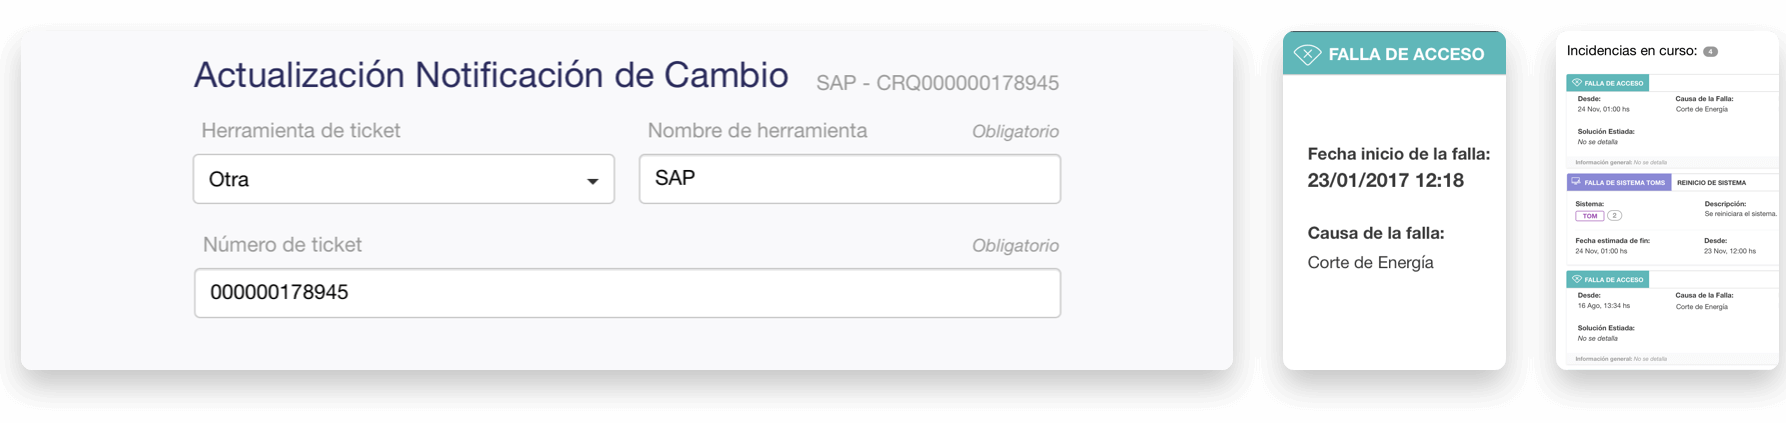1786x423 pixels.
Task: Click the Nombre de herramienta field containing SAP
Action: click(x=849, y=179)
